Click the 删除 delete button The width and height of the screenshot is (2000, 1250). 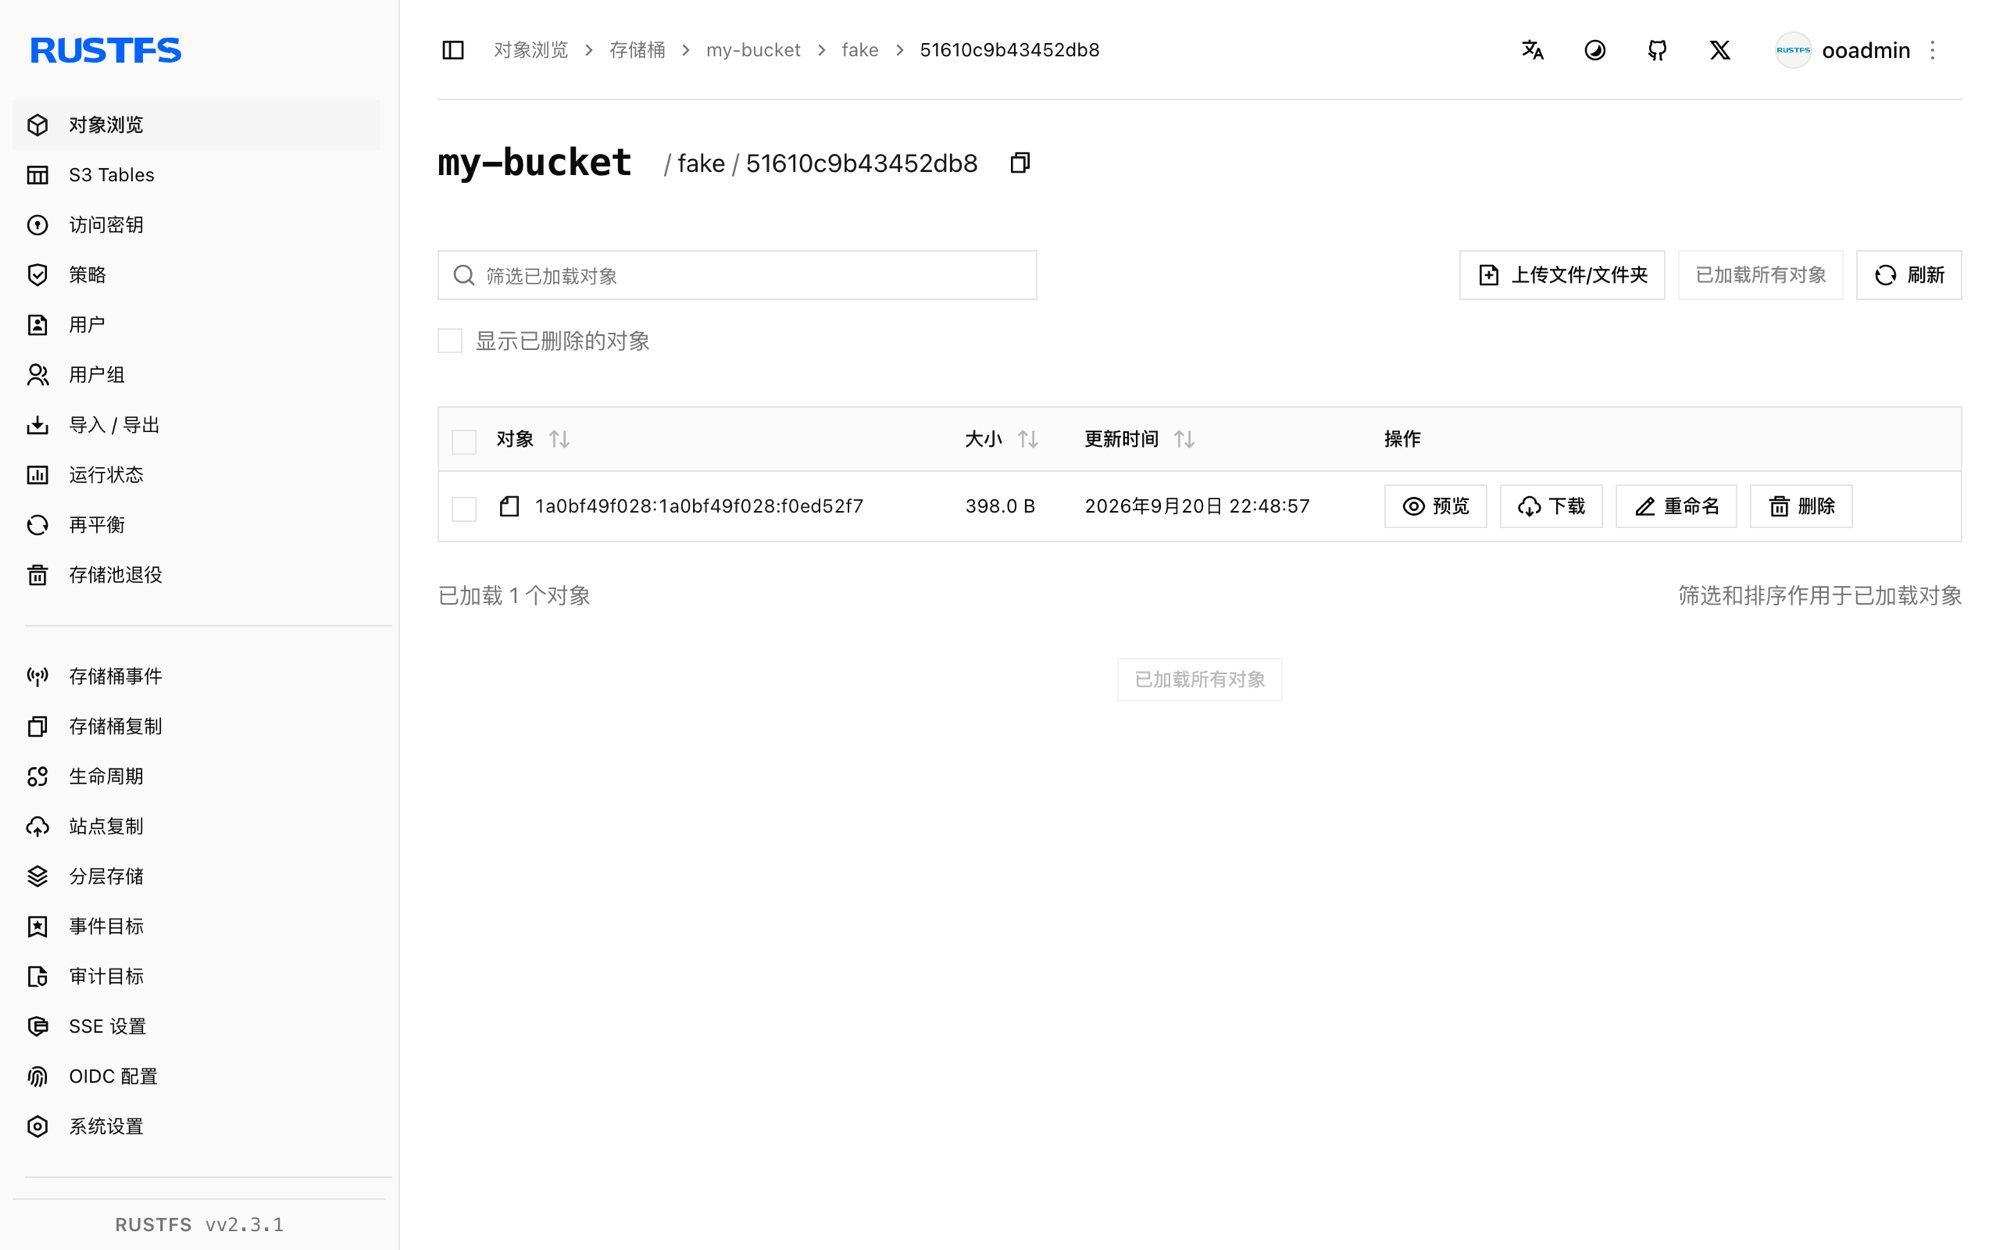[1801, 506]
